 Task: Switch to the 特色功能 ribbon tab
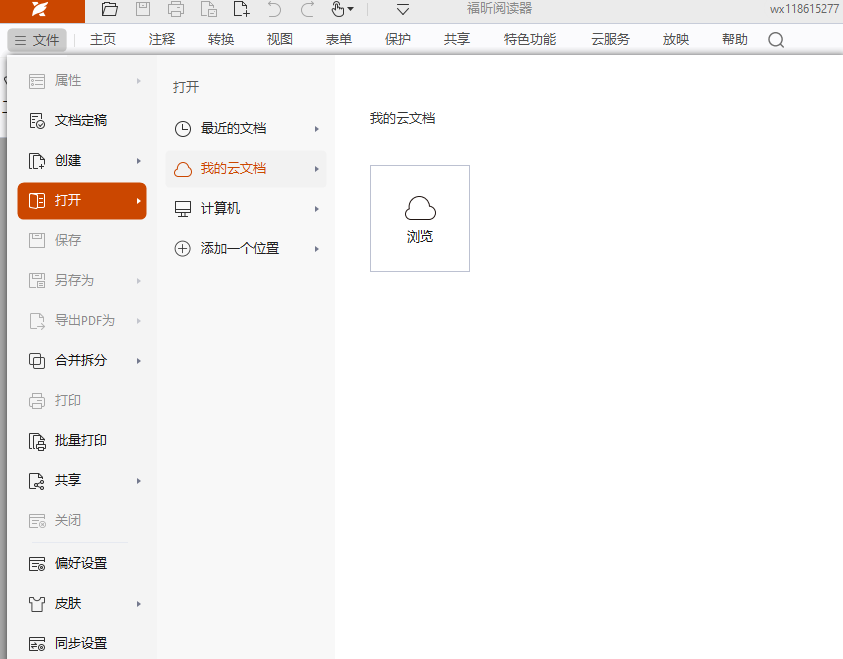click(530, 40)
